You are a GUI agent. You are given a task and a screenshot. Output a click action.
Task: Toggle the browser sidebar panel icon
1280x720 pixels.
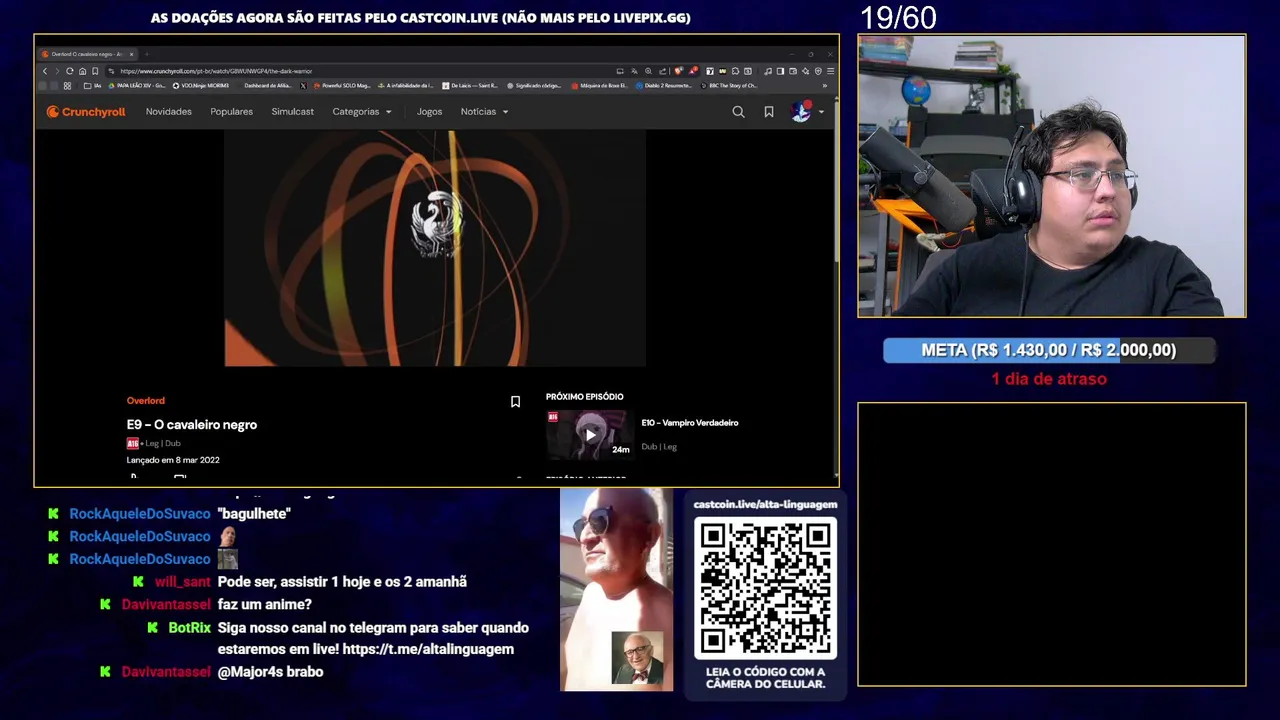click(780, 71)
